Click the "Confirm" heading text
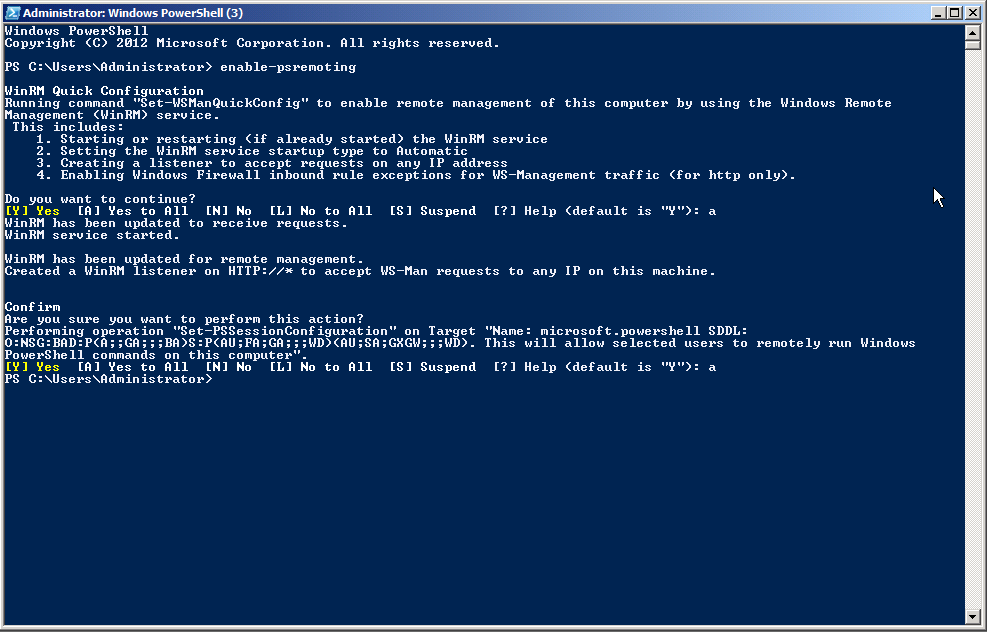The height and width of the screenshot is (632, 987). pyautogui.click(x=32, y=307)
